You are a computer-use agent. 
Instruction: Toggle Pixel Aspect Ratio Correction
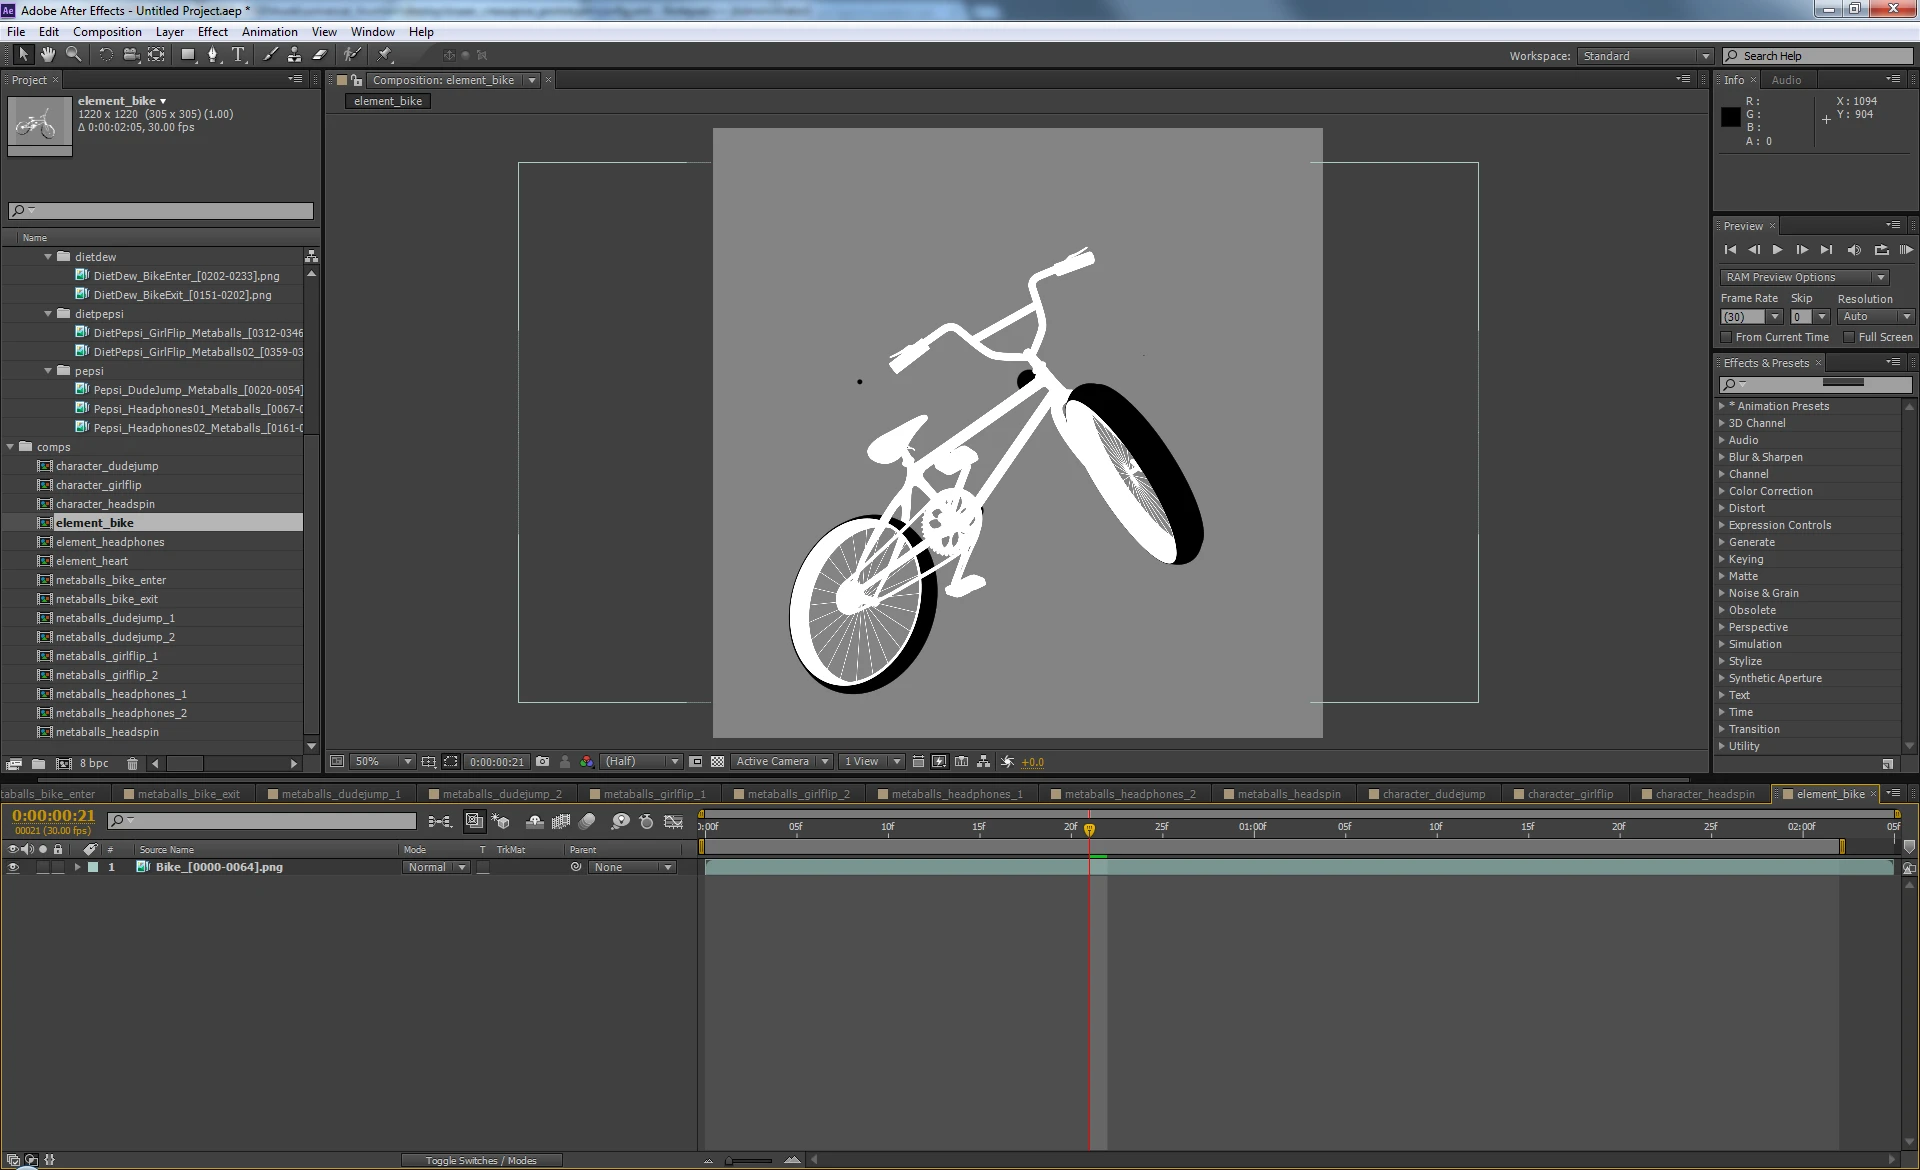918,761
